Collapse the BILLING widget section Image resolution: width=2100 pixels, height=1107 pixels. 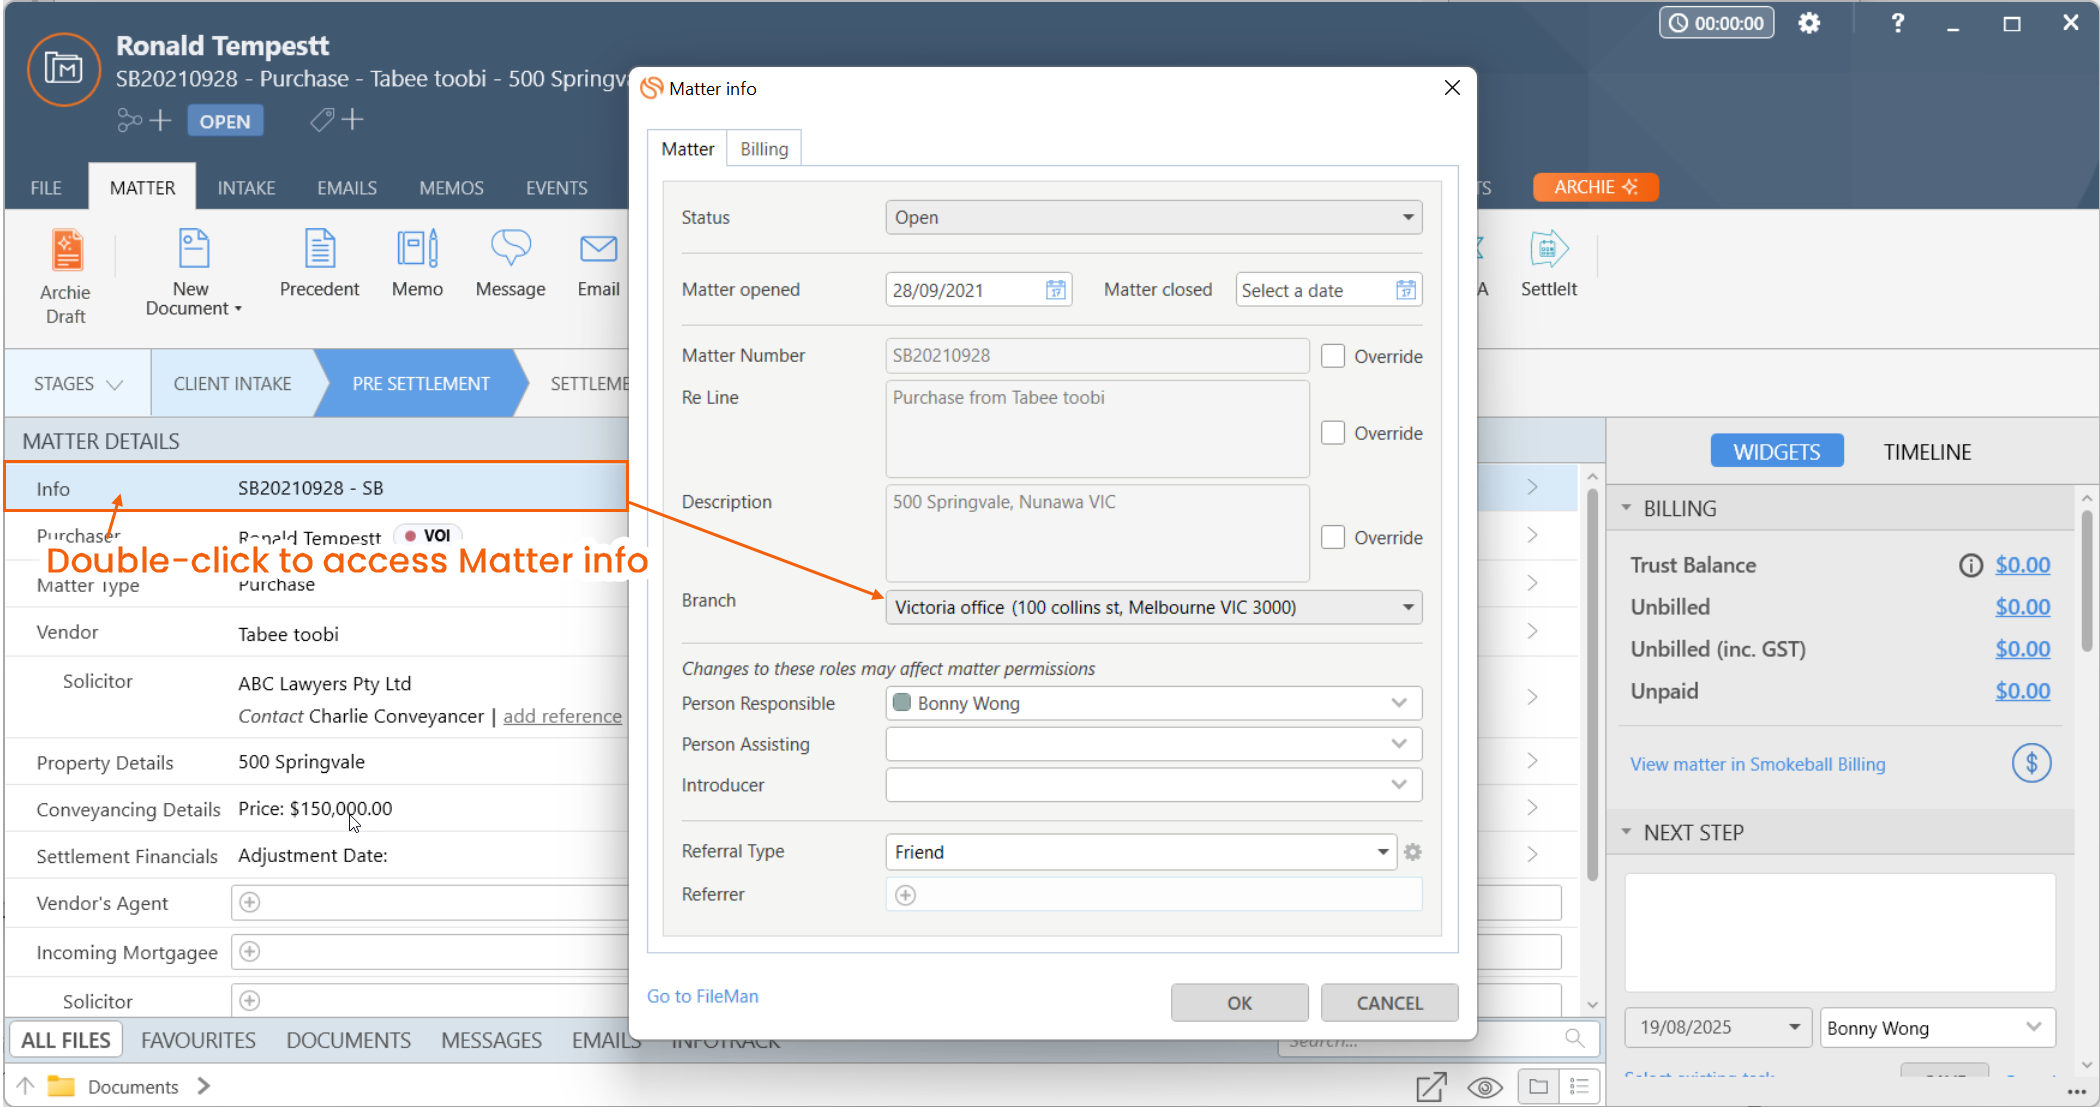coord(1626,508)
